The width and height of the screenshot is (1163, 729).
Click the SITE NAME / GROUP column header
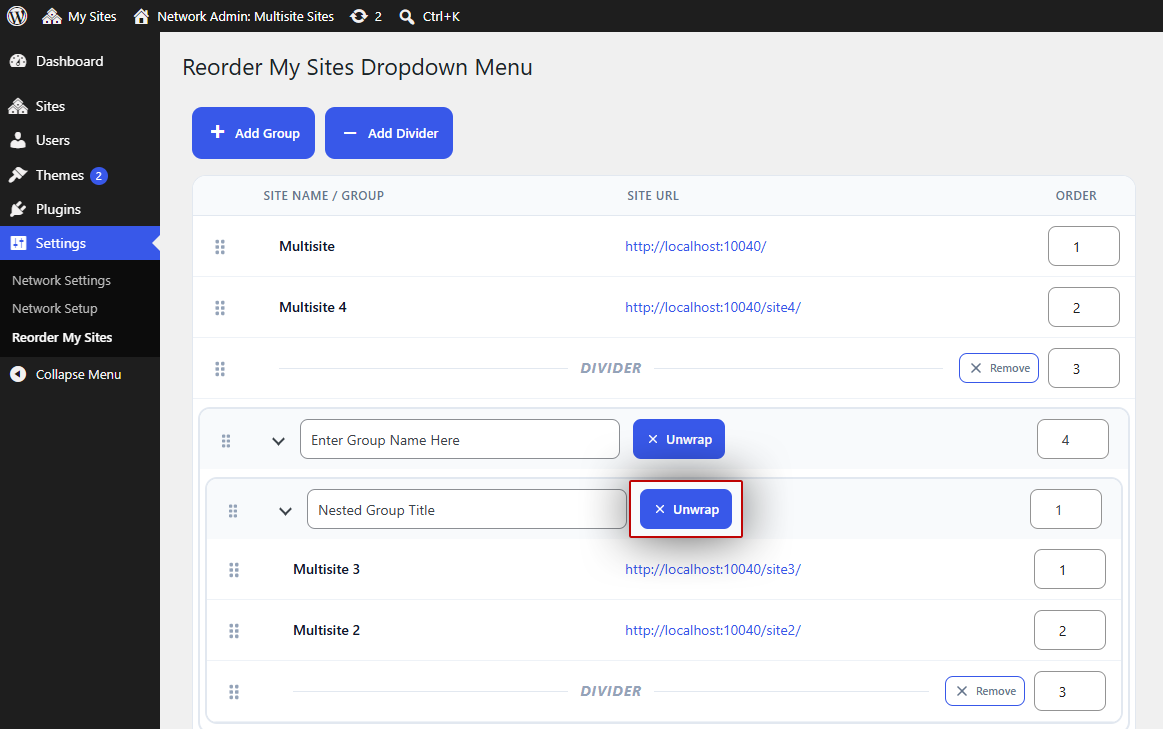pyautogui.click(x=323, y=196)
